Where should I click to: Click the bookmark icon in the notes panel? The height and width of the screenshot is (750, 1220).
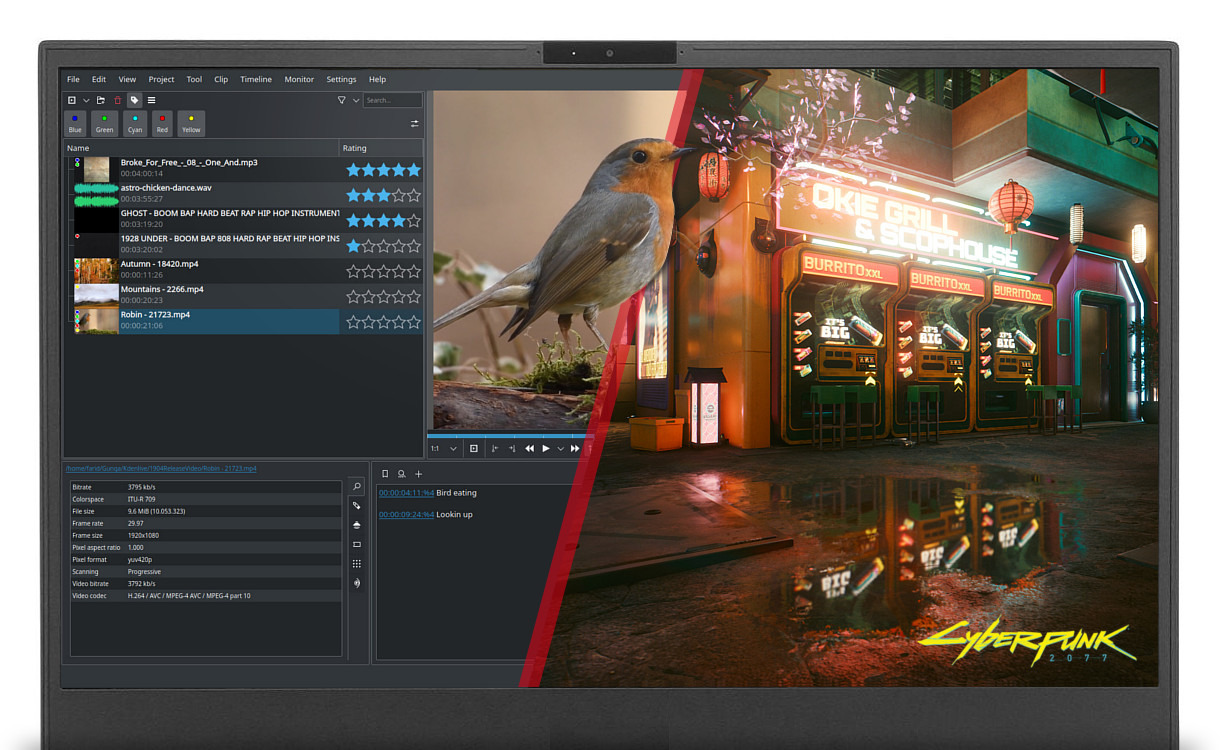click(385, 474)
